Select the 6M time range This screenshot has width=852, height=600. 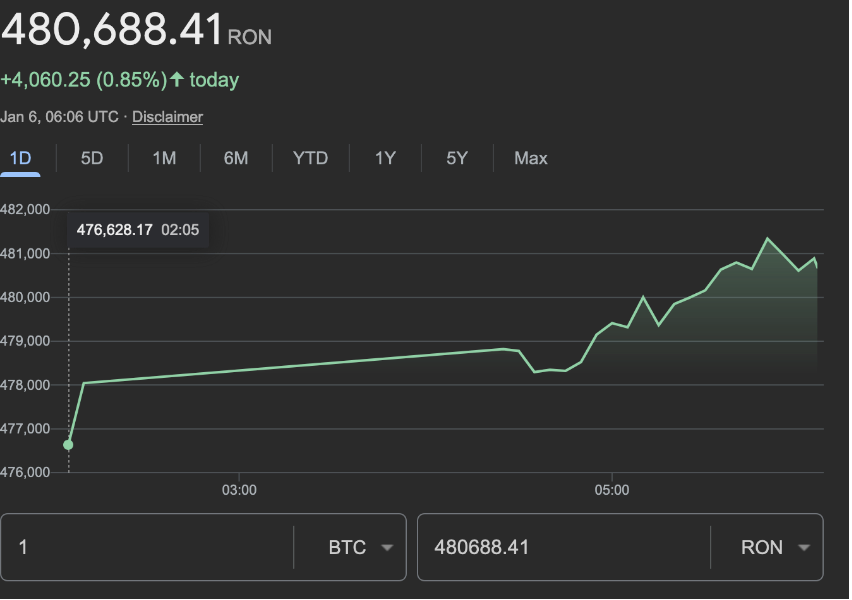pos(236,158)
